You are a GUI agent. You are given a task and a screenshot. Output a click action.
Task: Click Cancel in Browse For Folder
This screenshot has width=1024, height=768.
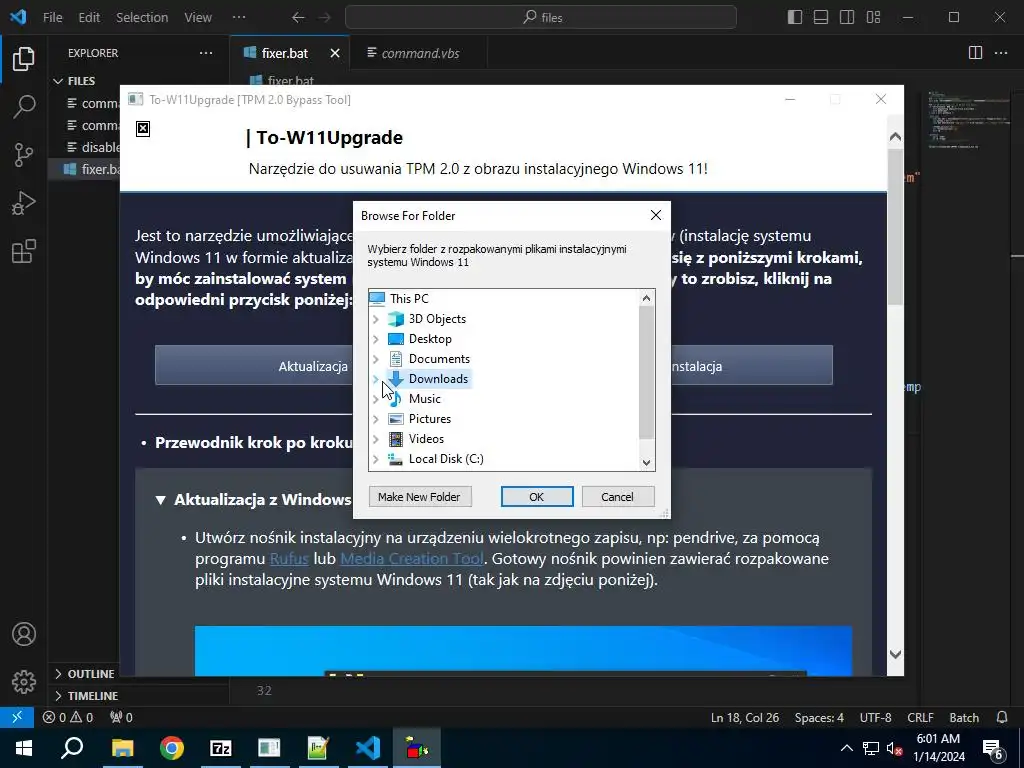click(617, 497)
